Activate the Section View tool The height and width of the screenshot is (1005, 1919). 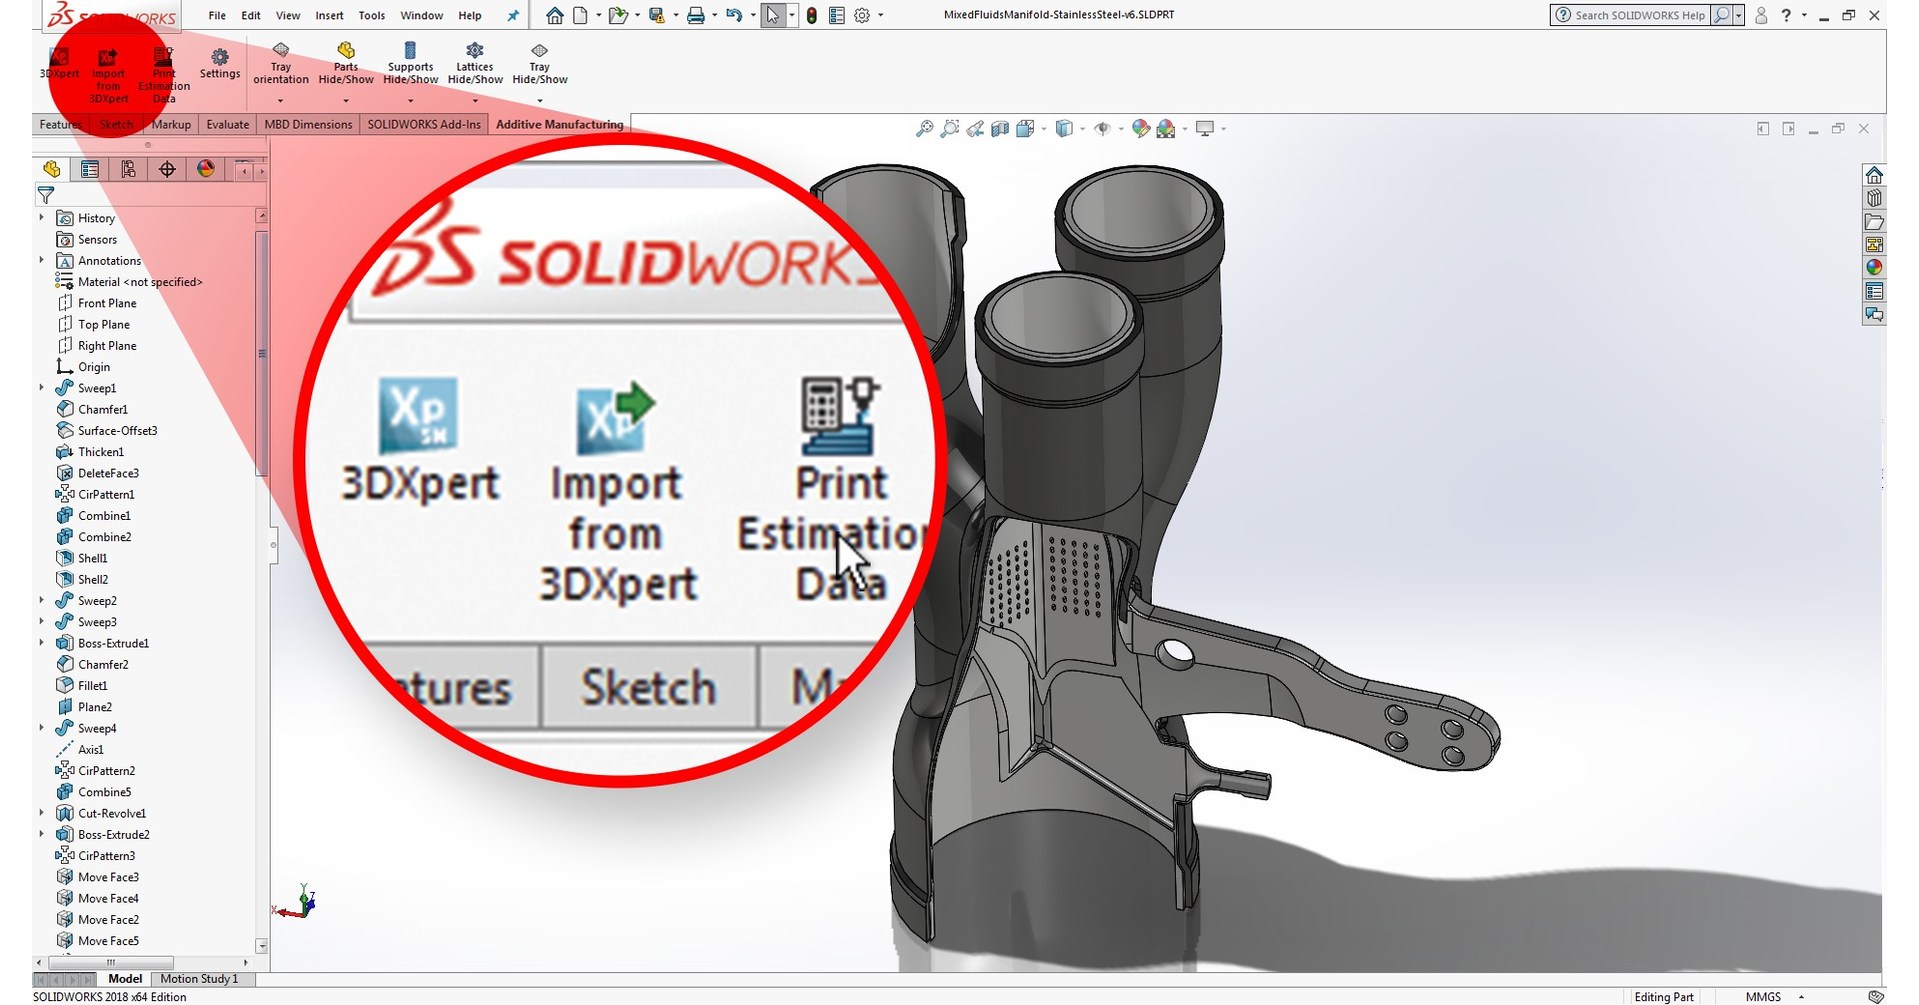coord(999,128)
